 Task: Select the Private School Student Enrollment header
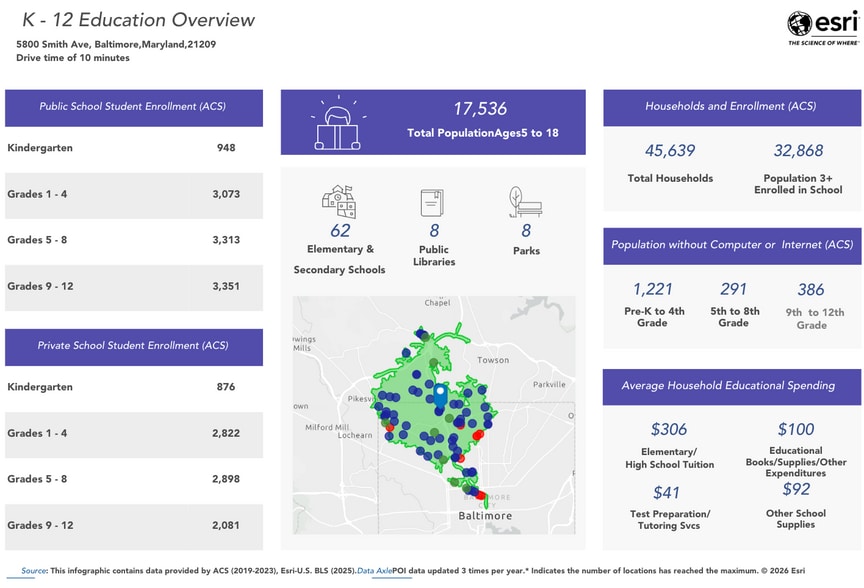pyautogui.click(x=134, y=346)
